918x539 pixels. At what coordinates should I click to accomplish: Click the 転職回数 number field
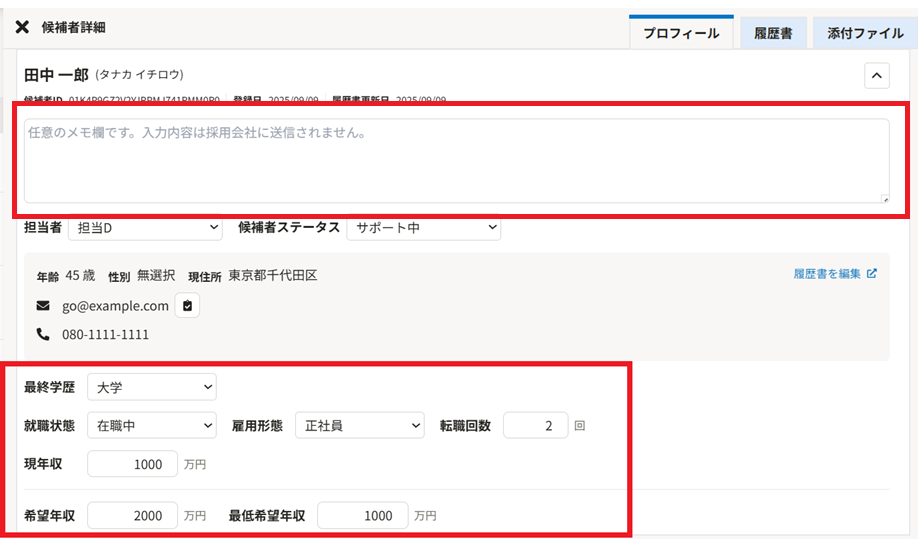(x=535, y=425)
